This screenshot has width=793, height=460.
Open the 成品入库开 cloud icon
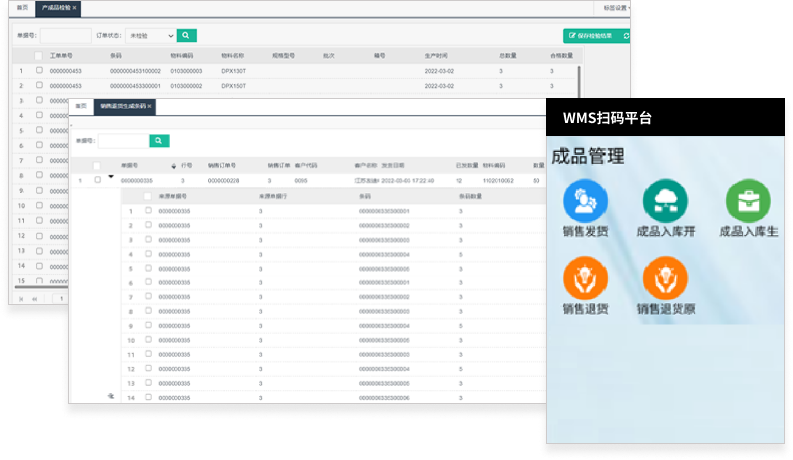point(664,202)
